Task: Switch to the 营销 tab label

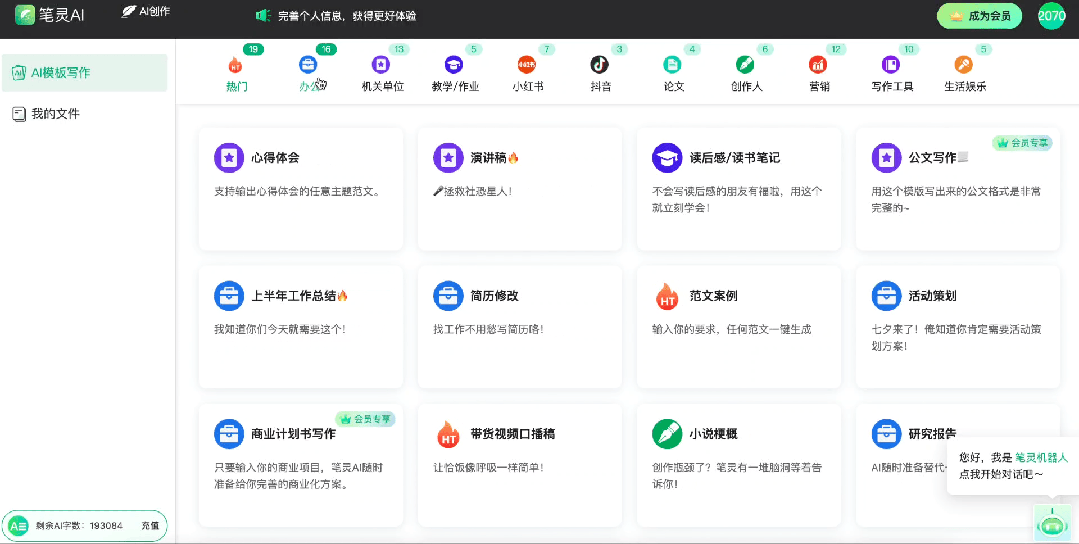Action: tap(819, 87)
